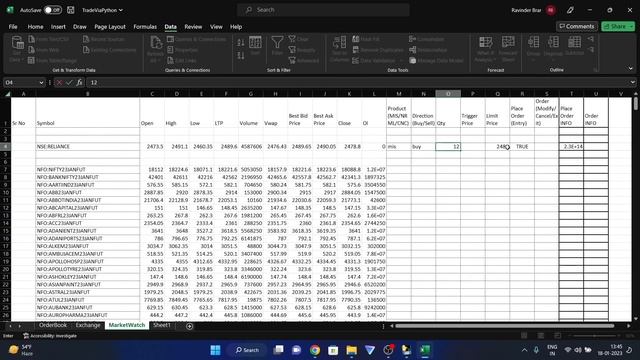640x360 pixels.
Task: Open TradeViaPython file name dropdown
Action: (x=102, y=10)
